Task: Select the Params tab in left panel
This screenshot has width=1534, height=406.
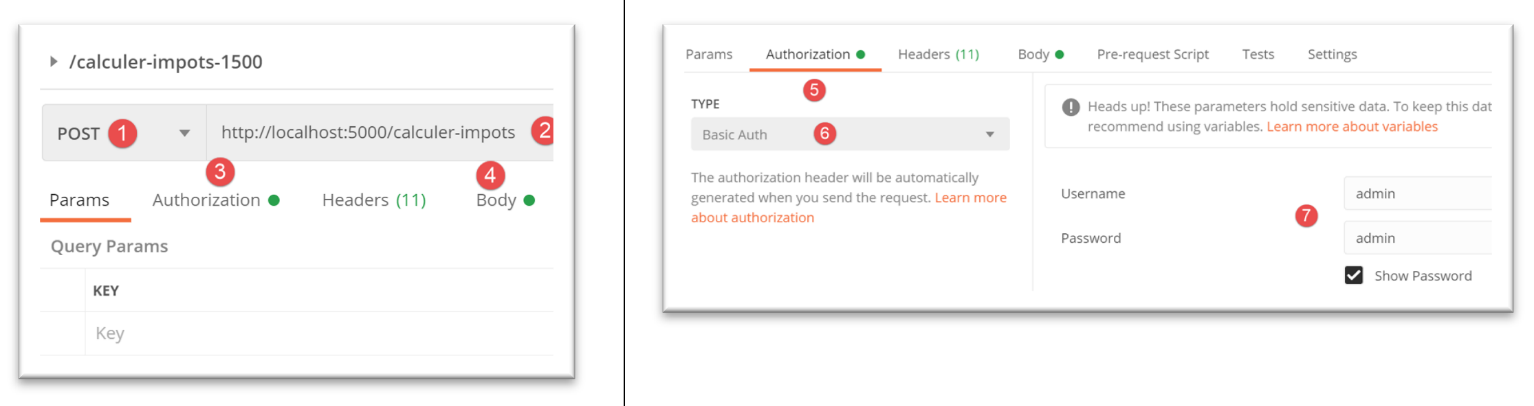Action: click(79, 200)
